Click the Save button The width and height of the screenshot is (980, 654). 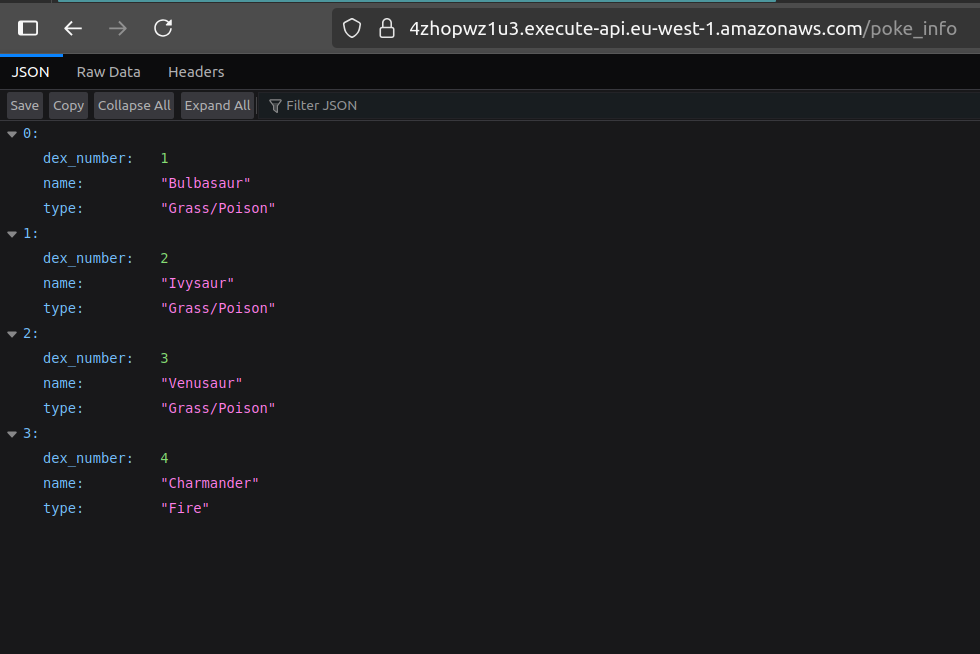point(25,106)
